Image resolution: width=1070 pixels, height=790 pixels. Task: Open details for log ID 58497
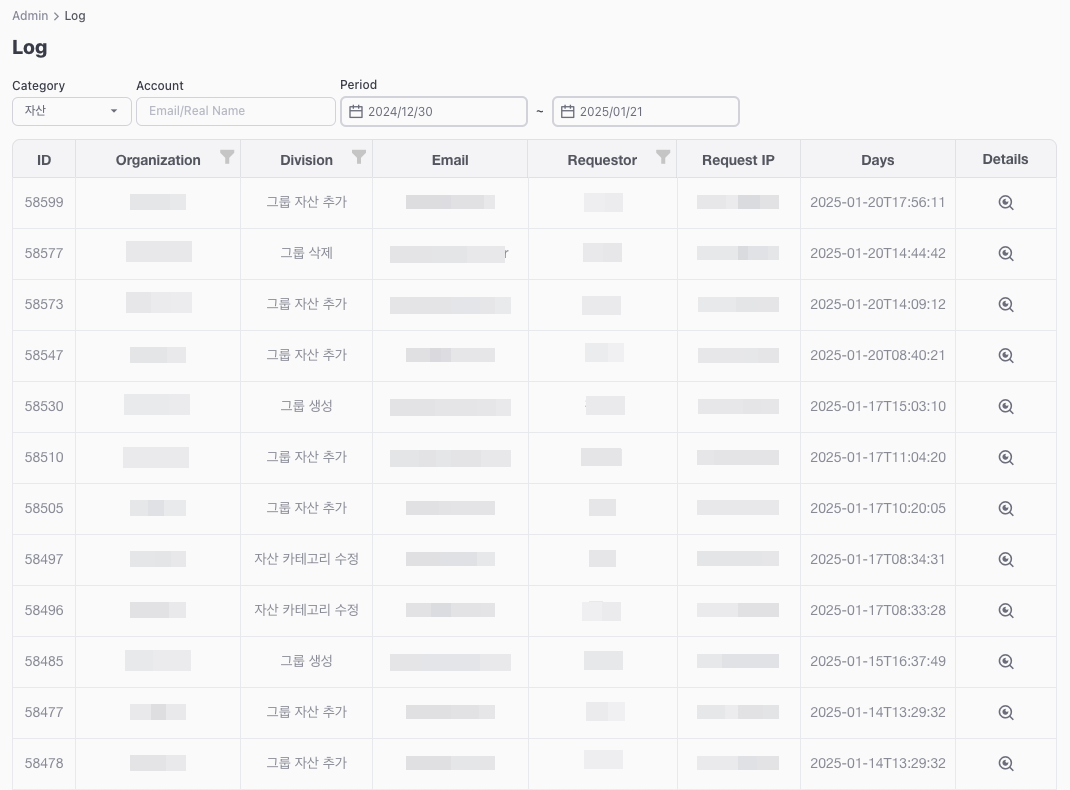(1006, 560)
